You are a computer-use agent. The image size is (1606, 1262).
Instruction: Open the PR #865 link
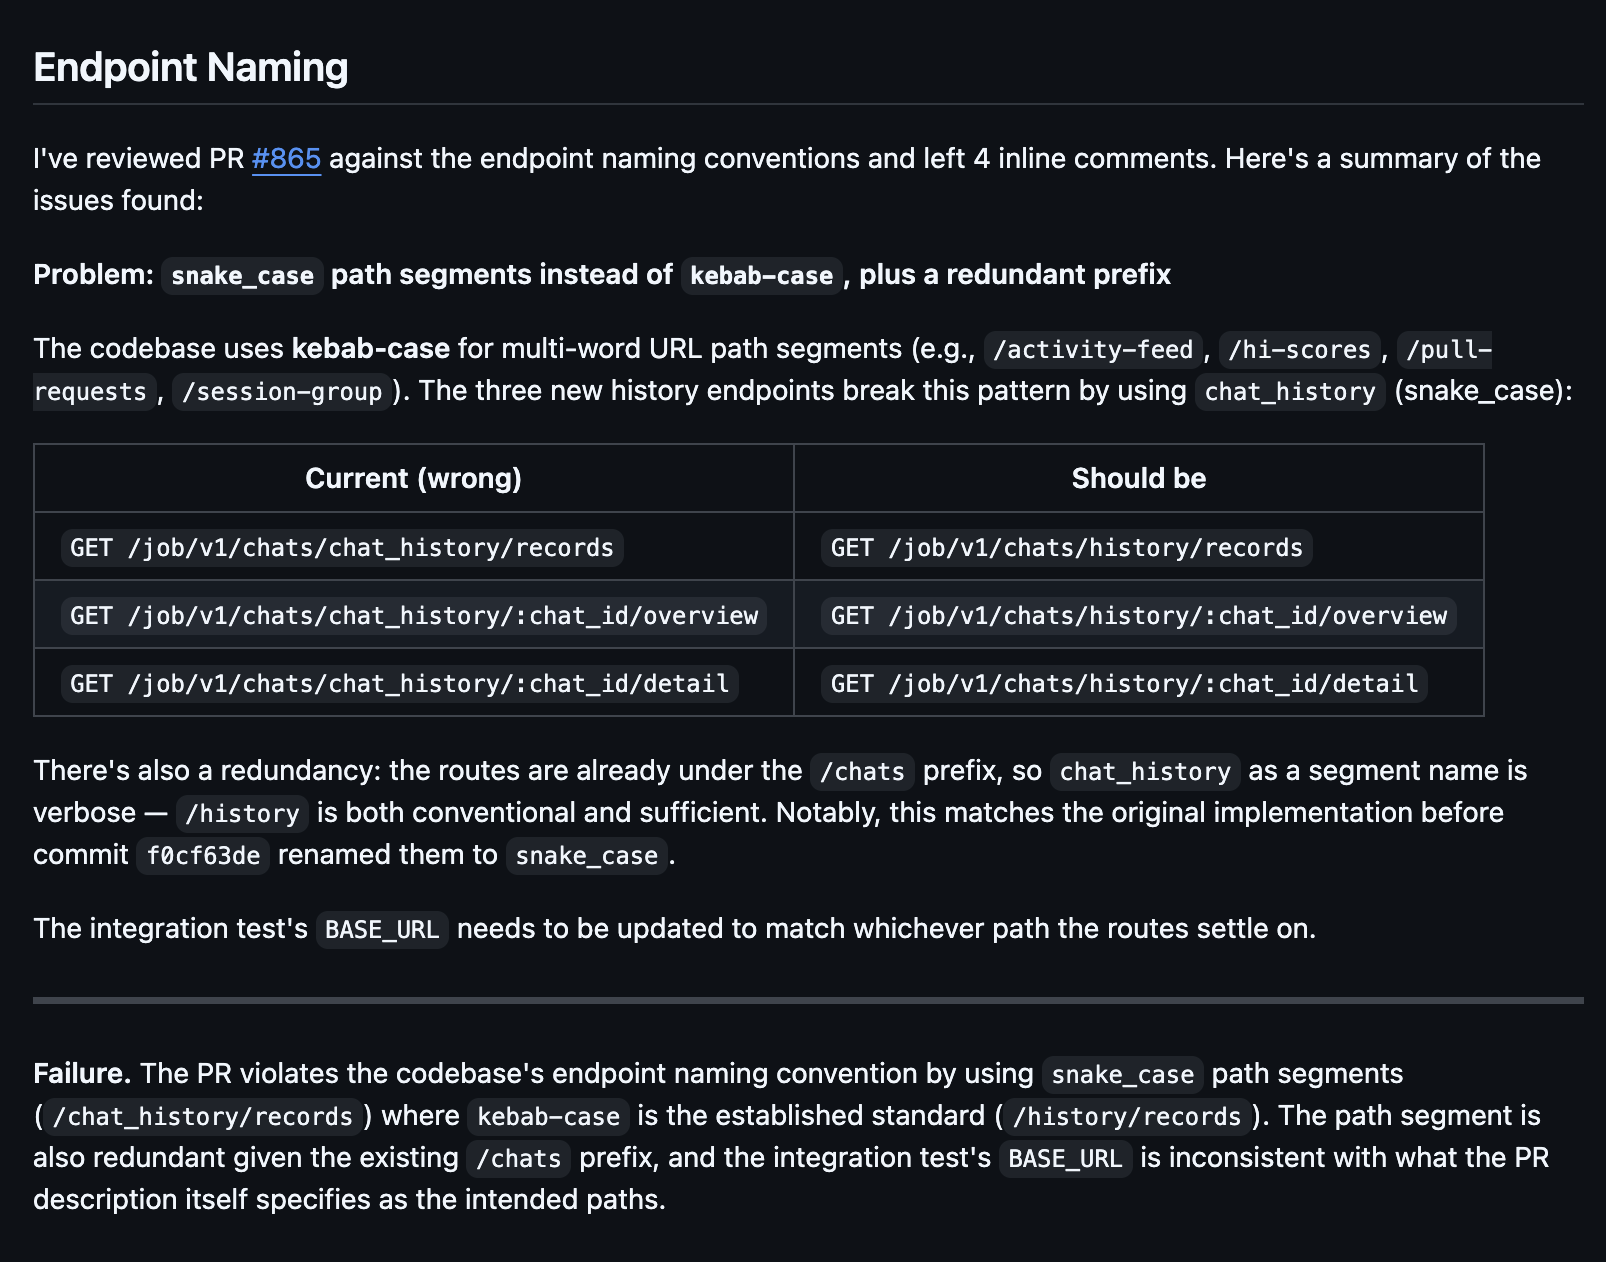coord(286,159)
